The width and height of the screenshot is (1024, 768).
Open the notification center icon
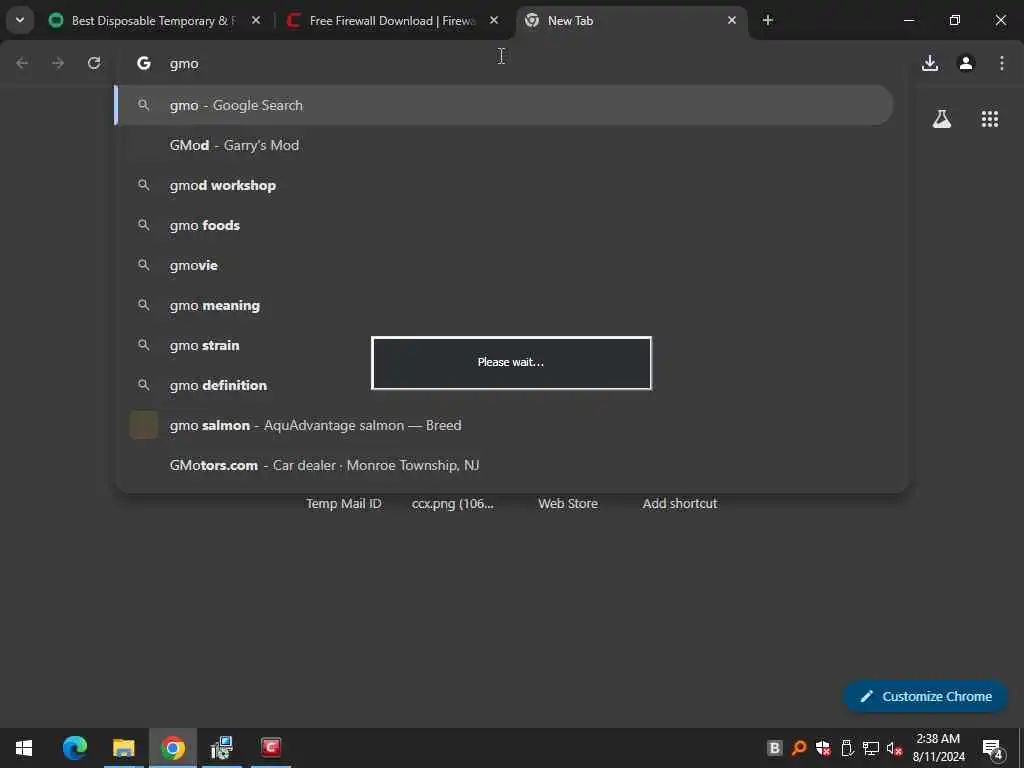coord(993,749)
